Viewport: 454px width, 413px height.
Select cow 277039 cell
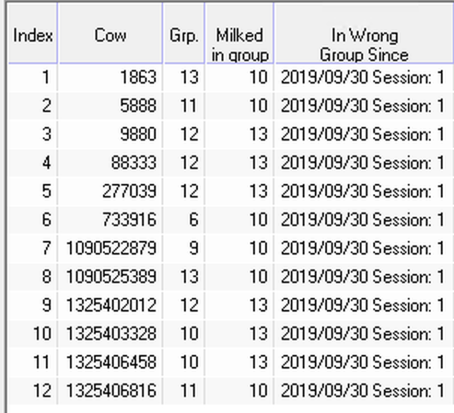(x=110, y=191)
